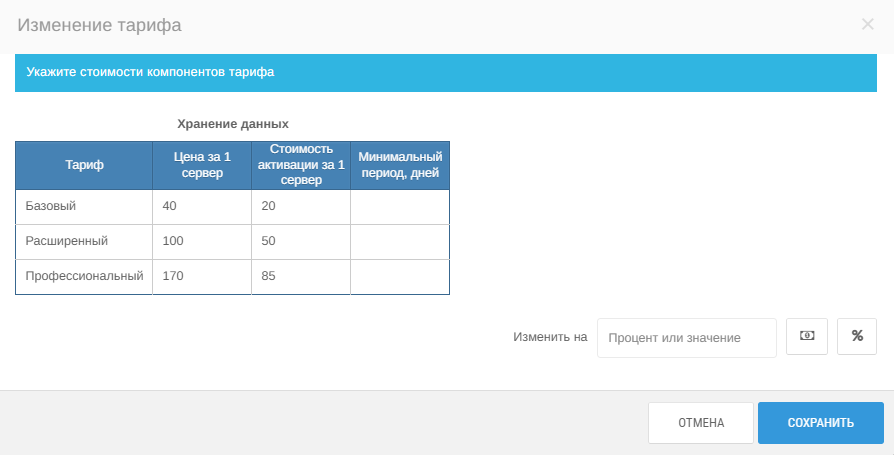Close the tariff change dialog
This screenshot has width=894, height=455.
pyautogui.click(x=868, y=25)
